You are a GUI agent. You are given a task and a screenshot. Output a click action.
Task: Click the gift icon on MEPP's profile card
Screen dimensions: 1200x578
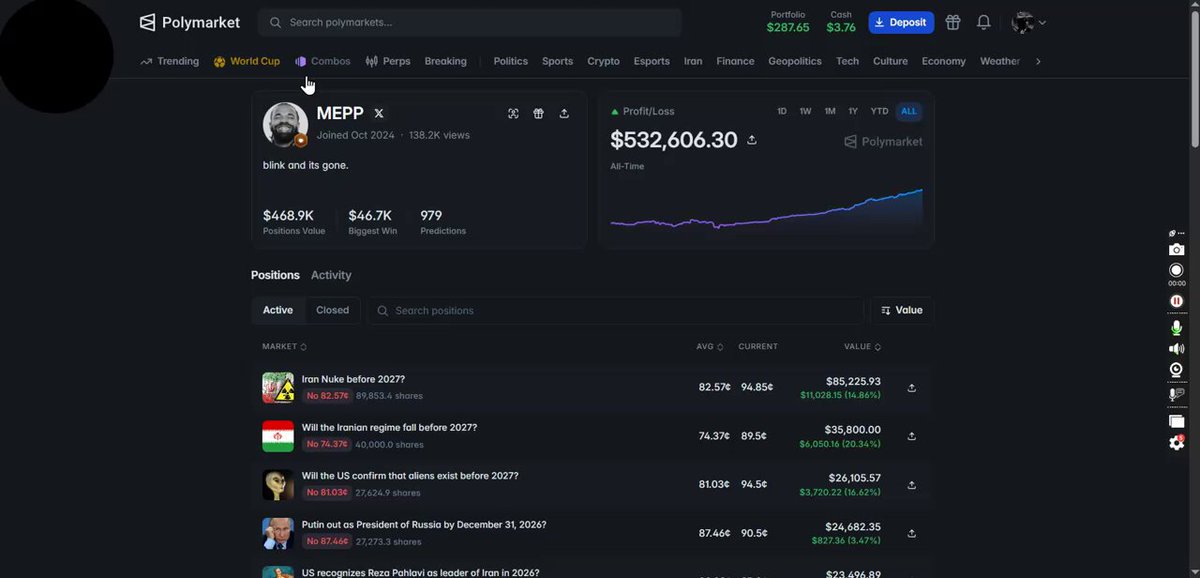[x=538, y=114]
